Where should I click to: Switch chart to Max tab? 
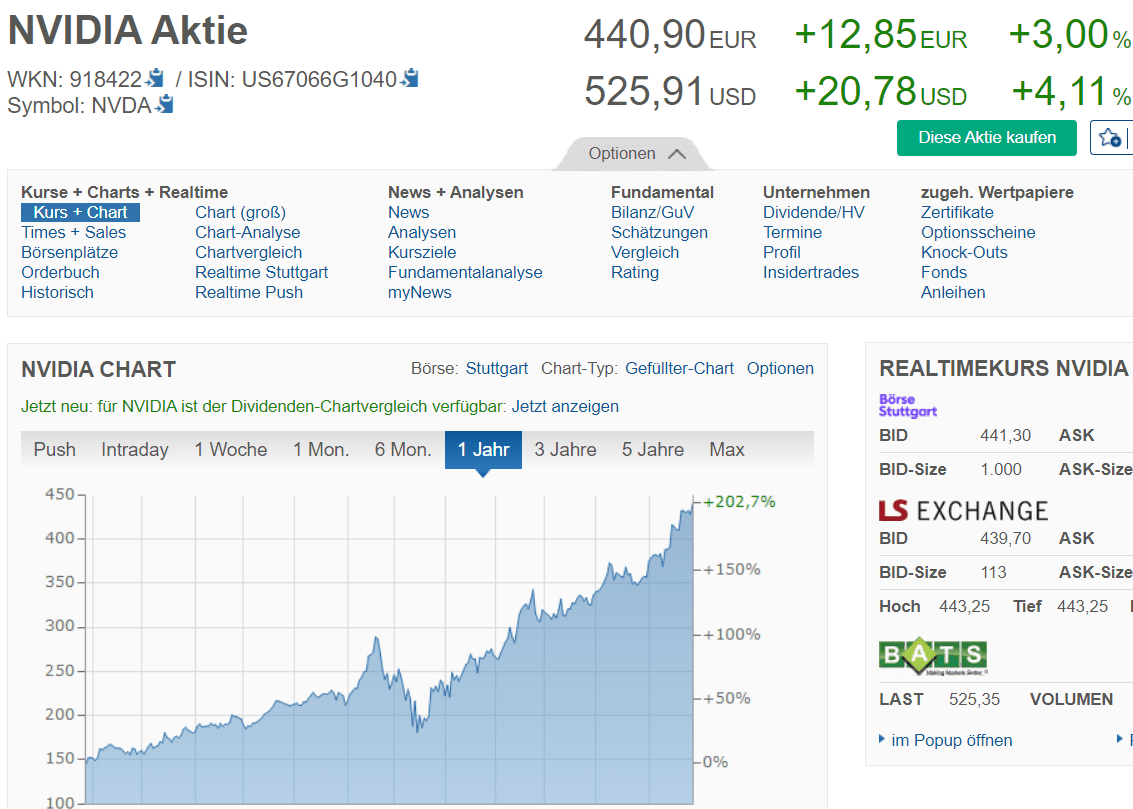(727, 449)
